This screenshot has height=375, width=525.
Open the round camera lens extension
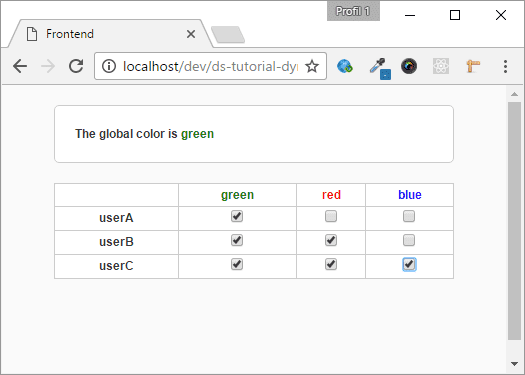[x=409, y=66]
